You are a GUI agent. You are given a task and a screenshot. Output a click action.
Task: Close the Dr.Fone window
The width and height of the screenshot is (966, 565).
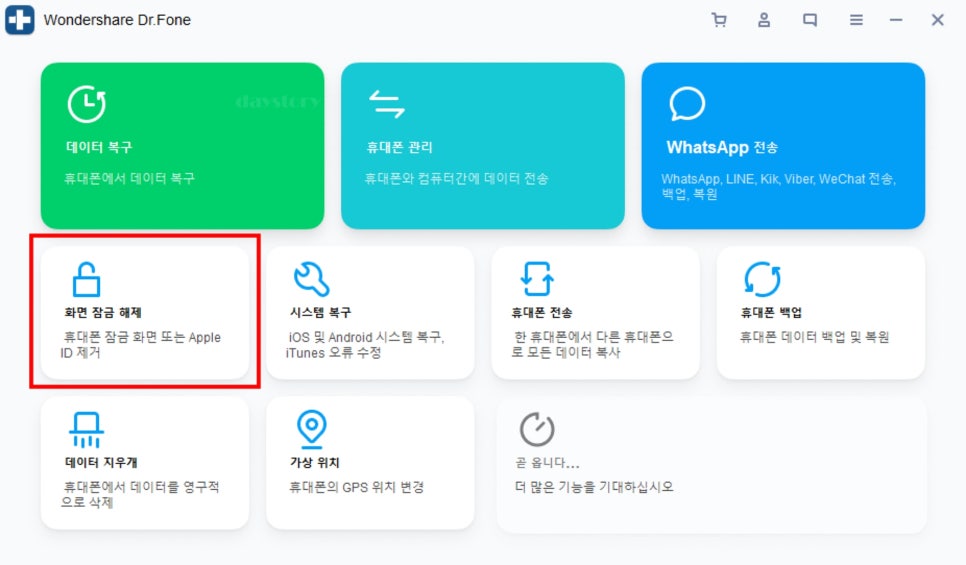(938, 20)
